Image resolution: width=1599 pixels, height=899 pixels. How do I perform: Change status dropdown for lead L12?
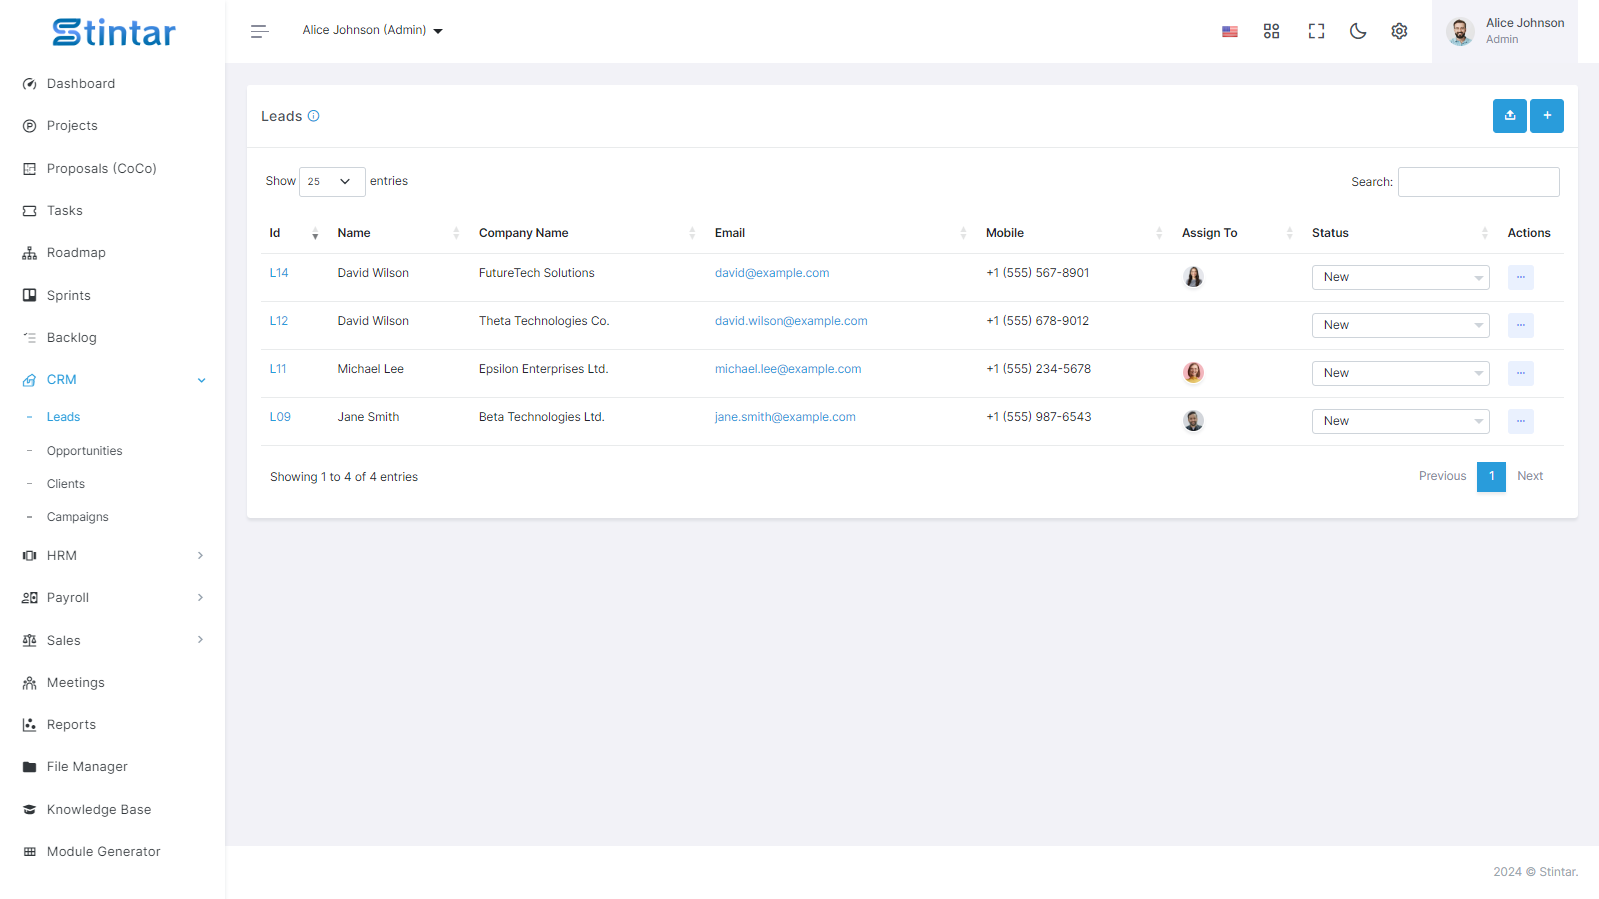1401,325
